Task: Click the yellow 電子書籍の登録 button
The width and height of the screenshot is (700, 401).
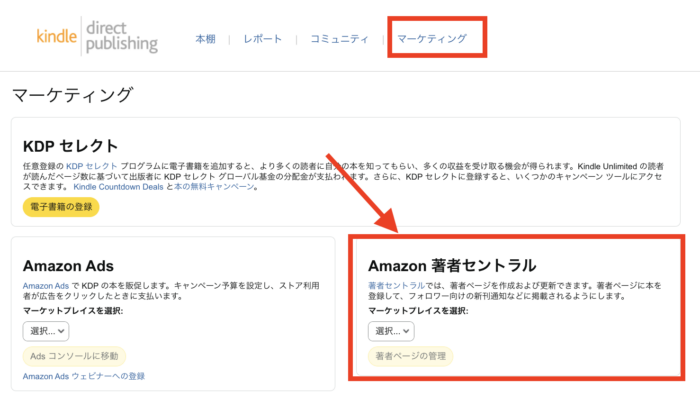Action: (61, 207)
